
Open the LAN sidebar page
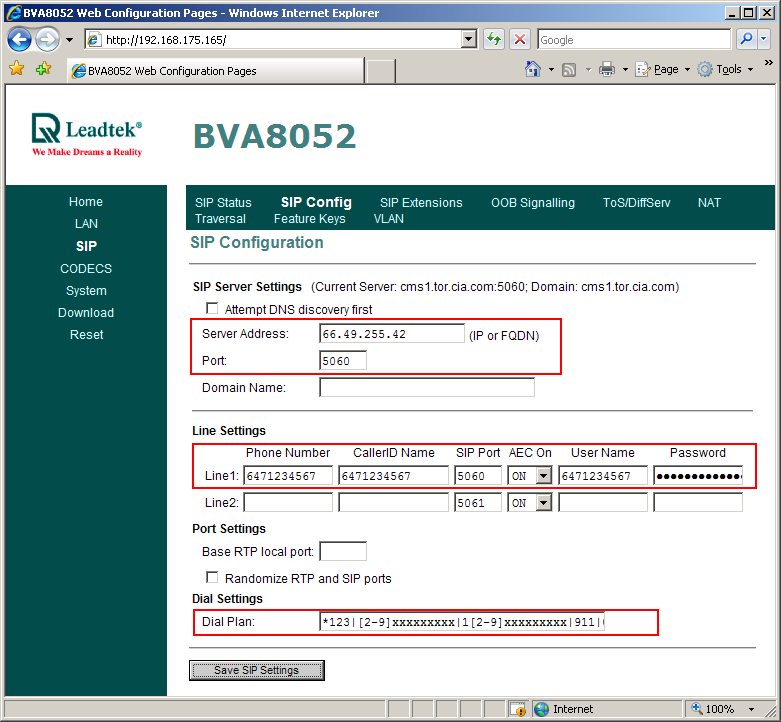(x=86, y=224)
